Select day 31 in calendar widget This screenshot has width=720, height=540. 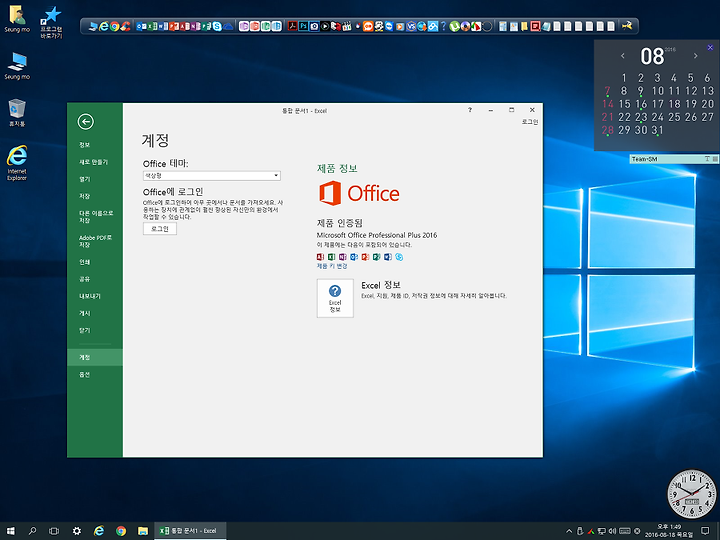(x=657, y=130)
